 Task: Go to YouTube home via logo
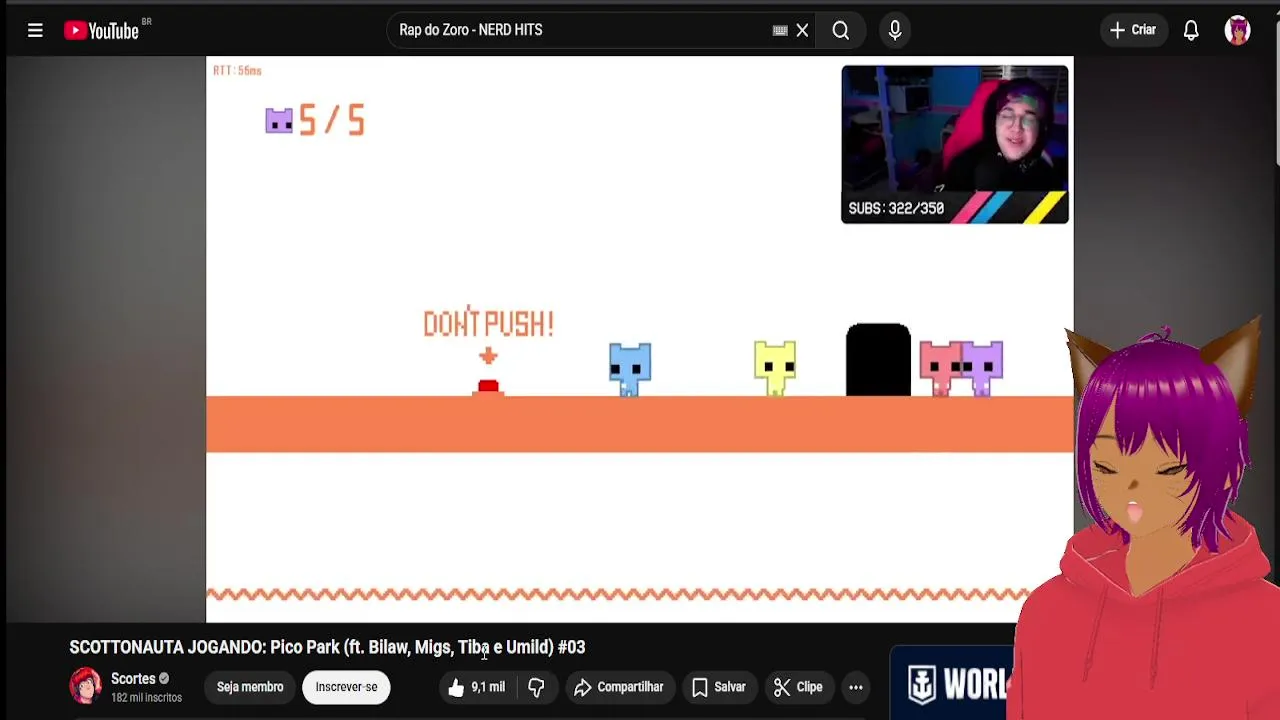[x=102, y=31]
